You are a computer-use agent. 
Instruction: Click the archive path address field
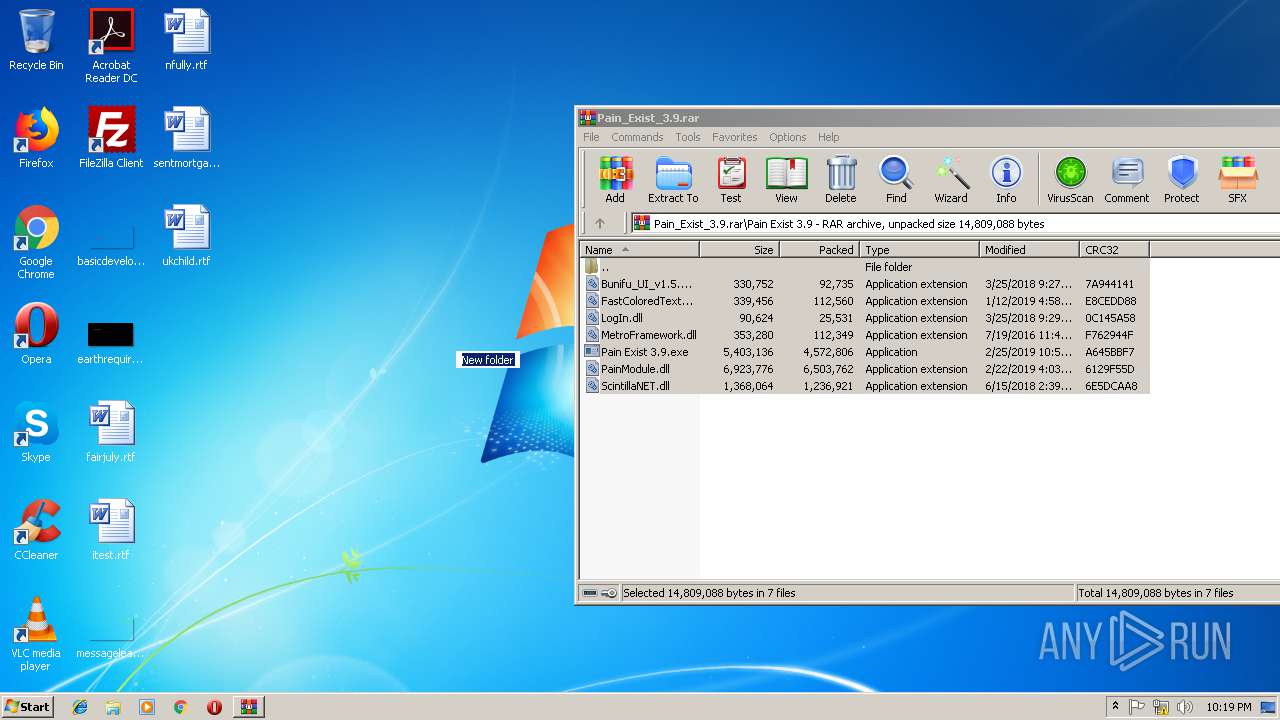pyautogui.click(x=955, y=224)
